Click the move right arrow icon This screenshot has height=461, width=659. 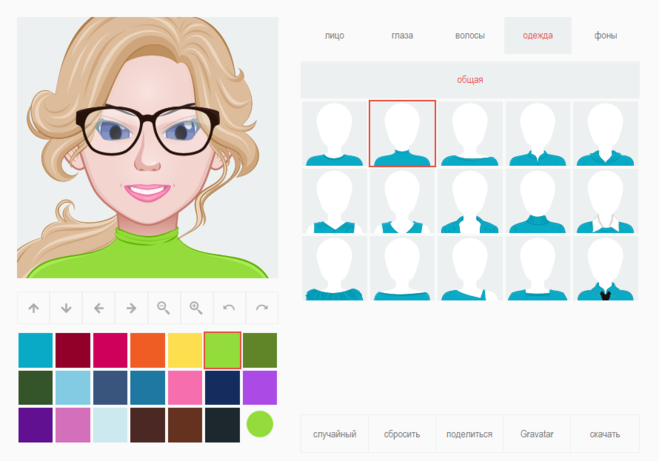click(x=131, y=309)
